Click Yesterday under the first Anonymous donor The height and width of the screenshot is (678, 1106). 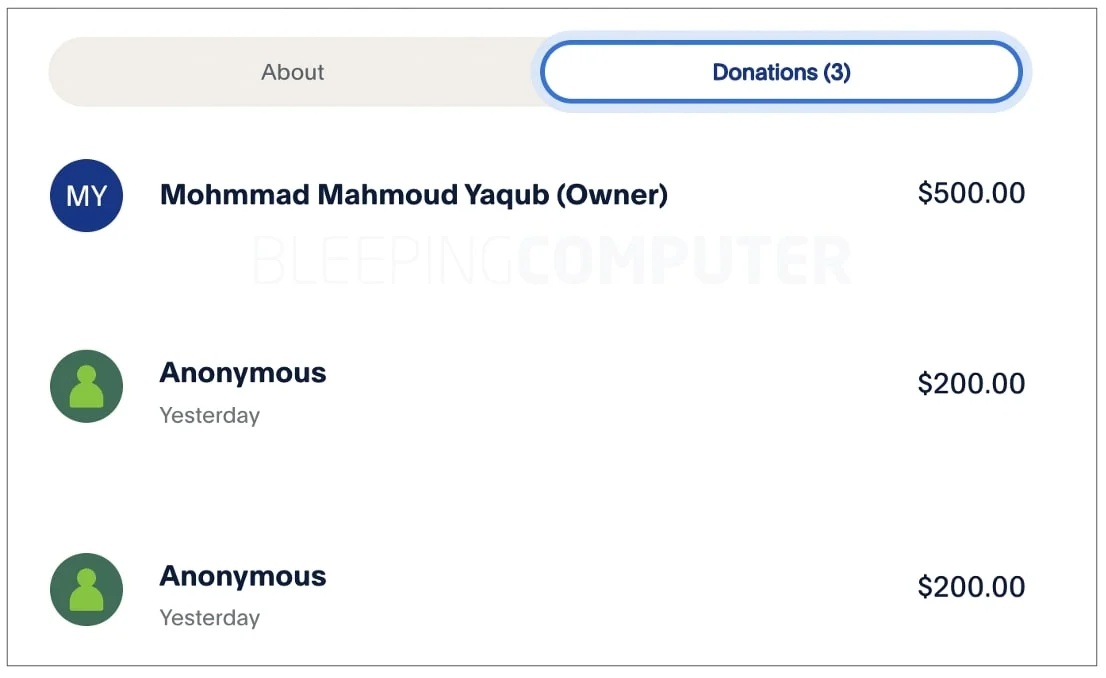[x=210, y=415]
